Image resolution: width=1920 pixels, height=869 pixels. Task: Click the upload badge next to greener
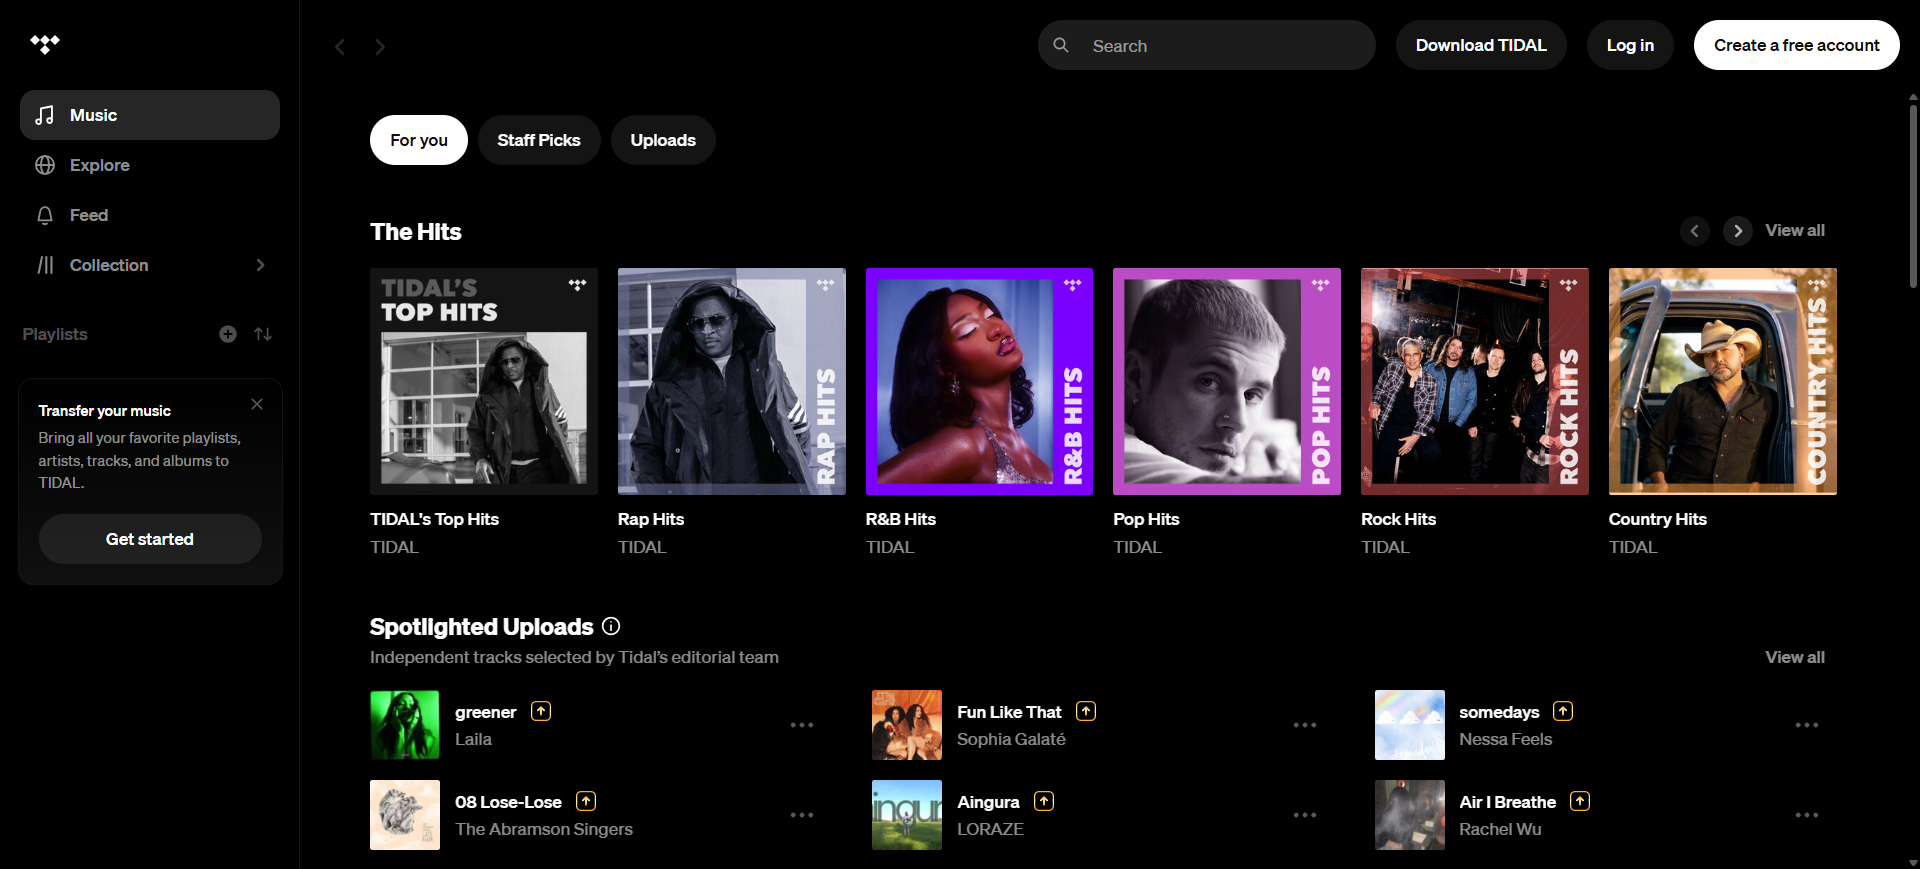pos(541,711)
